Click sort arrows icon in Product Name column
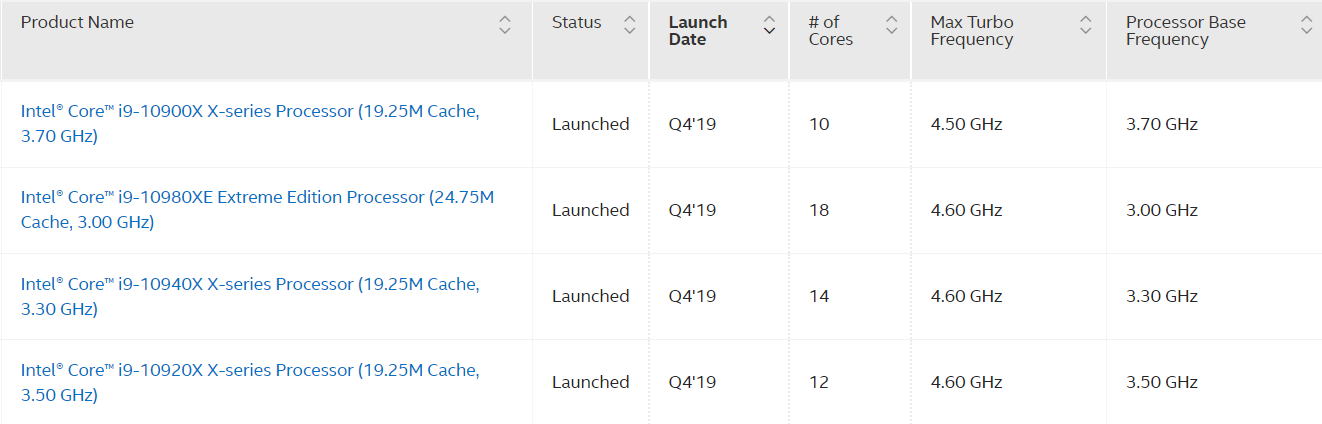The width and height of the screenshot is (1322, 424). click(505, 26)
